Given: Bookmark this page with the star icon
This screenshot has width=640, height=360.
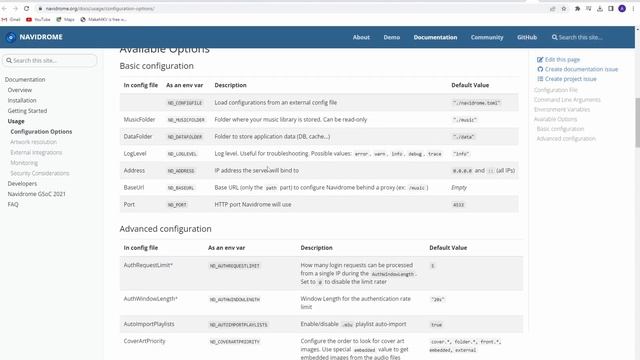Looking at the screenshot, I should point(564,9).
